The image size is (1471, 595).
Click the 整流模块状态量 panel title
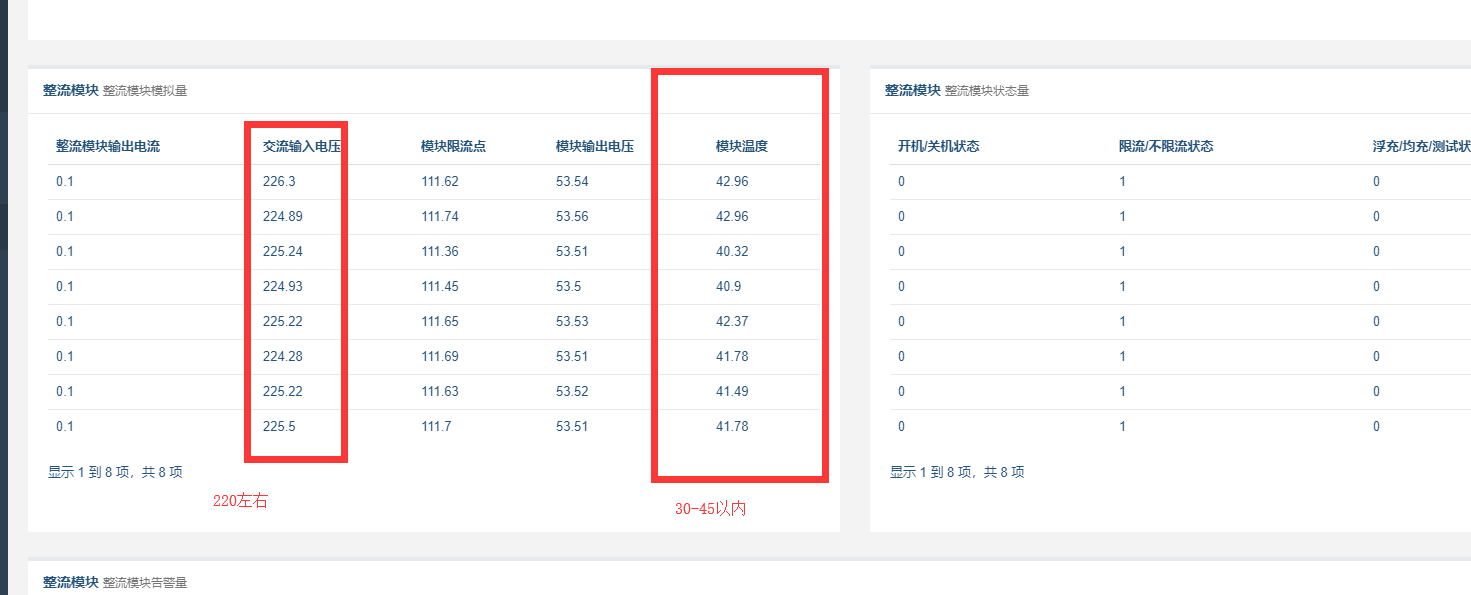(x=987, y=91)
